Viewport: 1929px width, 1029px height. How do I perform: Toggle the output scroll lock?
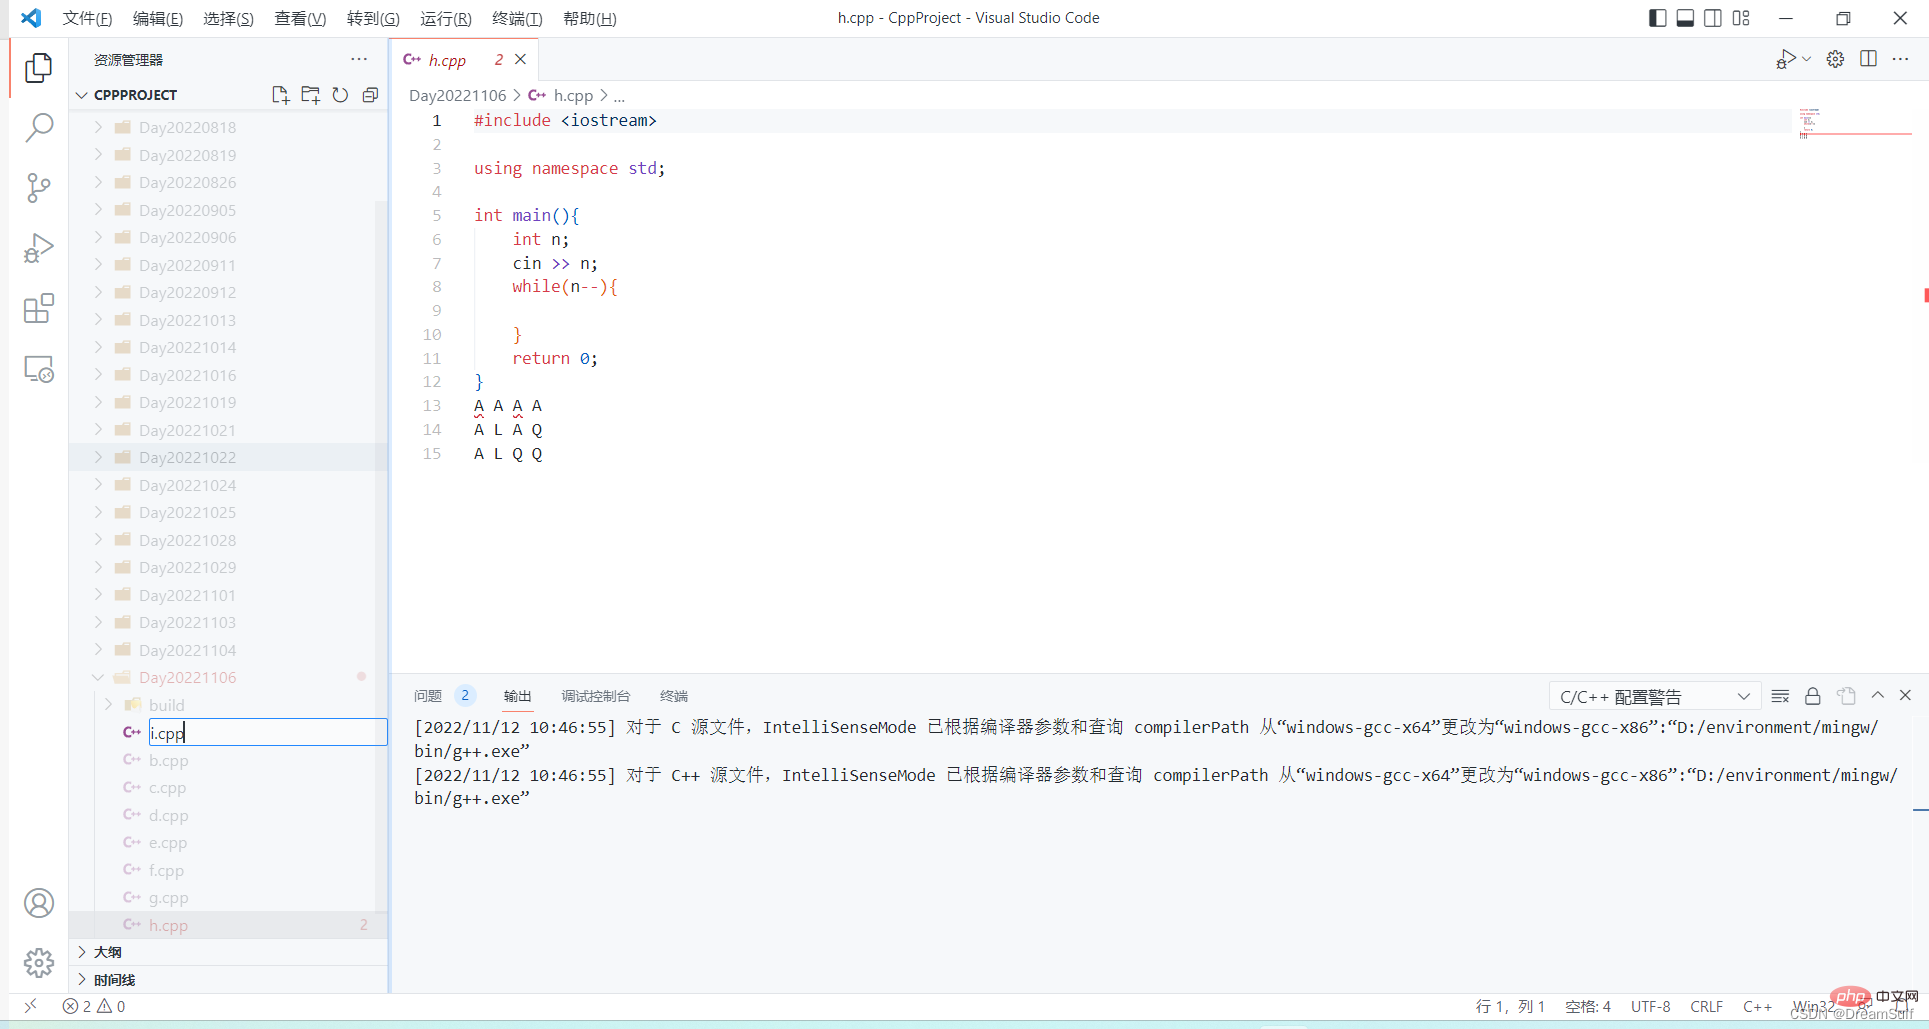[1812, 696]
